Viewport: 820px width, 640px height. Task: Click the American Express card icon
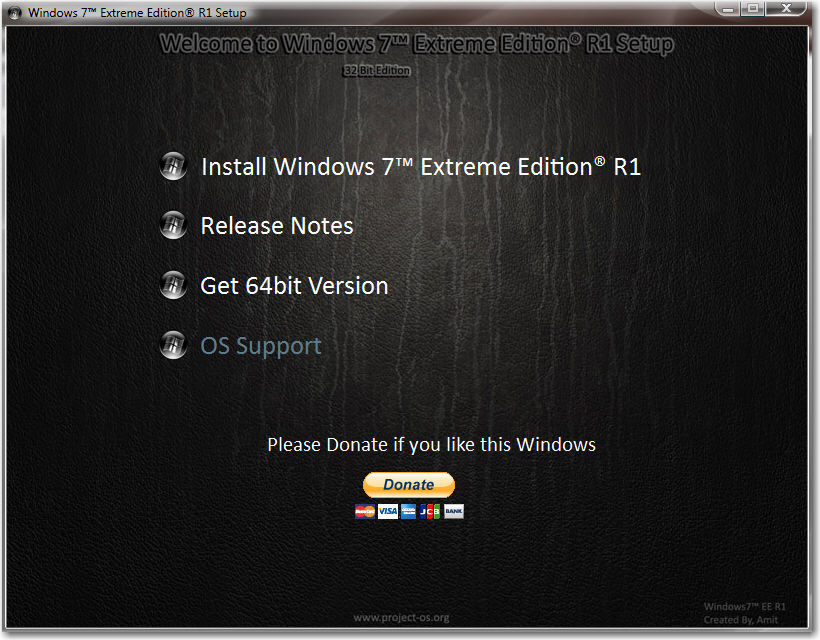408,511
